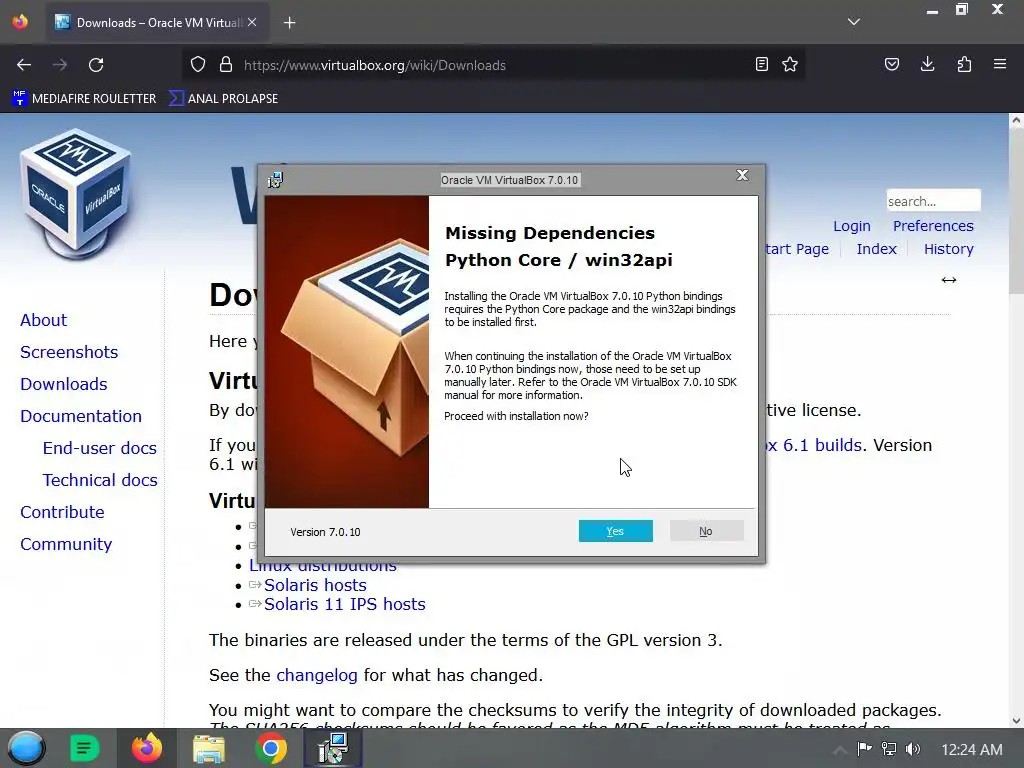Select the Downloads – Oracle VM VirtualBox tab
1024x768 pixels.
tap(155, 22)
